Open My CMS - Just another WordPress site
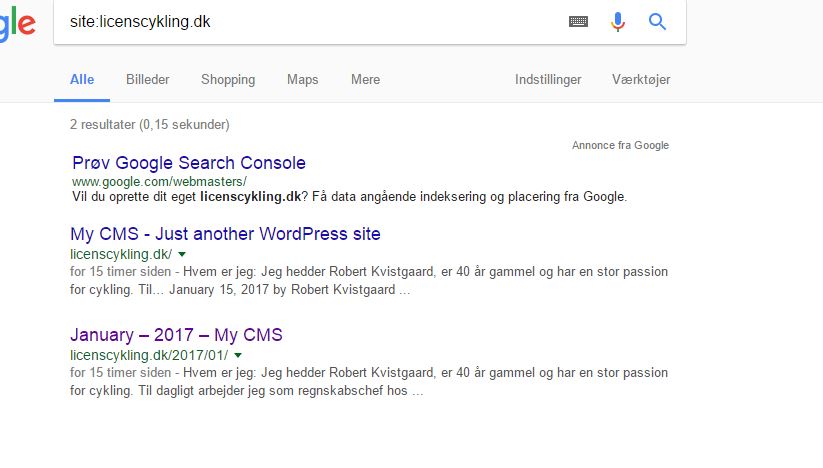The width and height of the screenshot is (823, 468). pyautogui.click(x=225, y=233)
